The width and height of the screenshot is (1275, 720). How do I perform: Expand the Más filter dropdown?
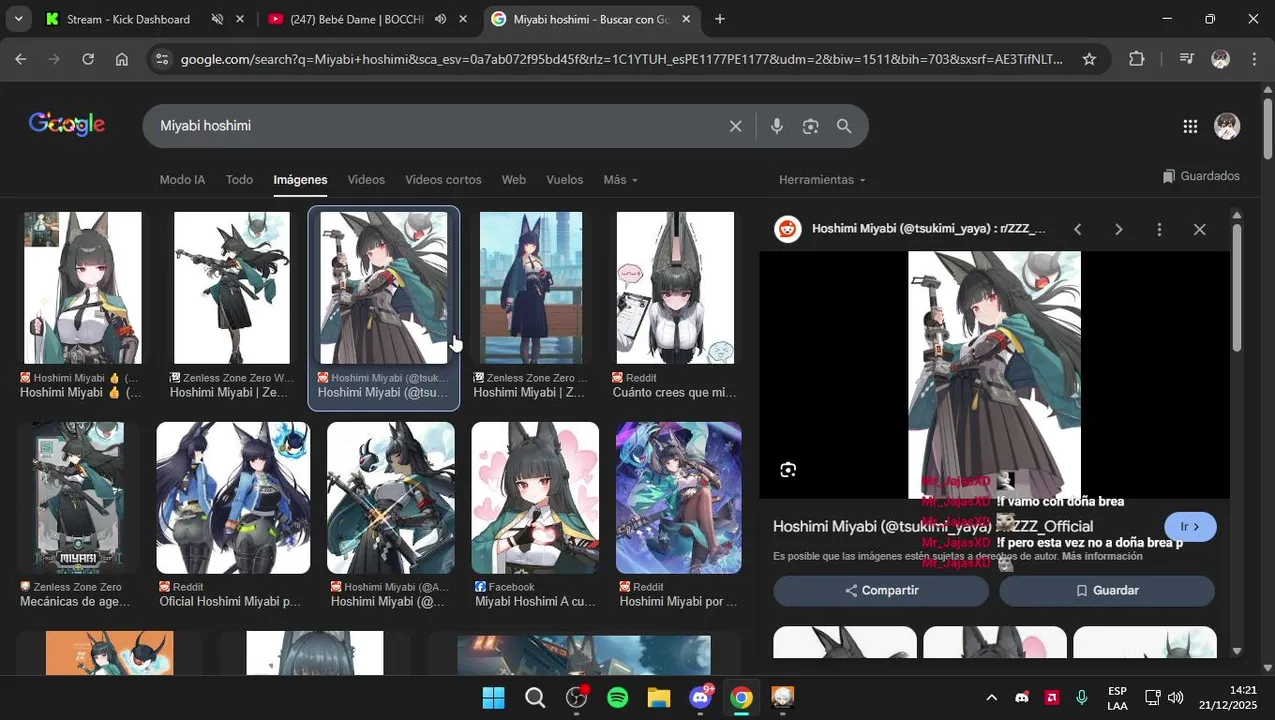click(x=620, y=180)
